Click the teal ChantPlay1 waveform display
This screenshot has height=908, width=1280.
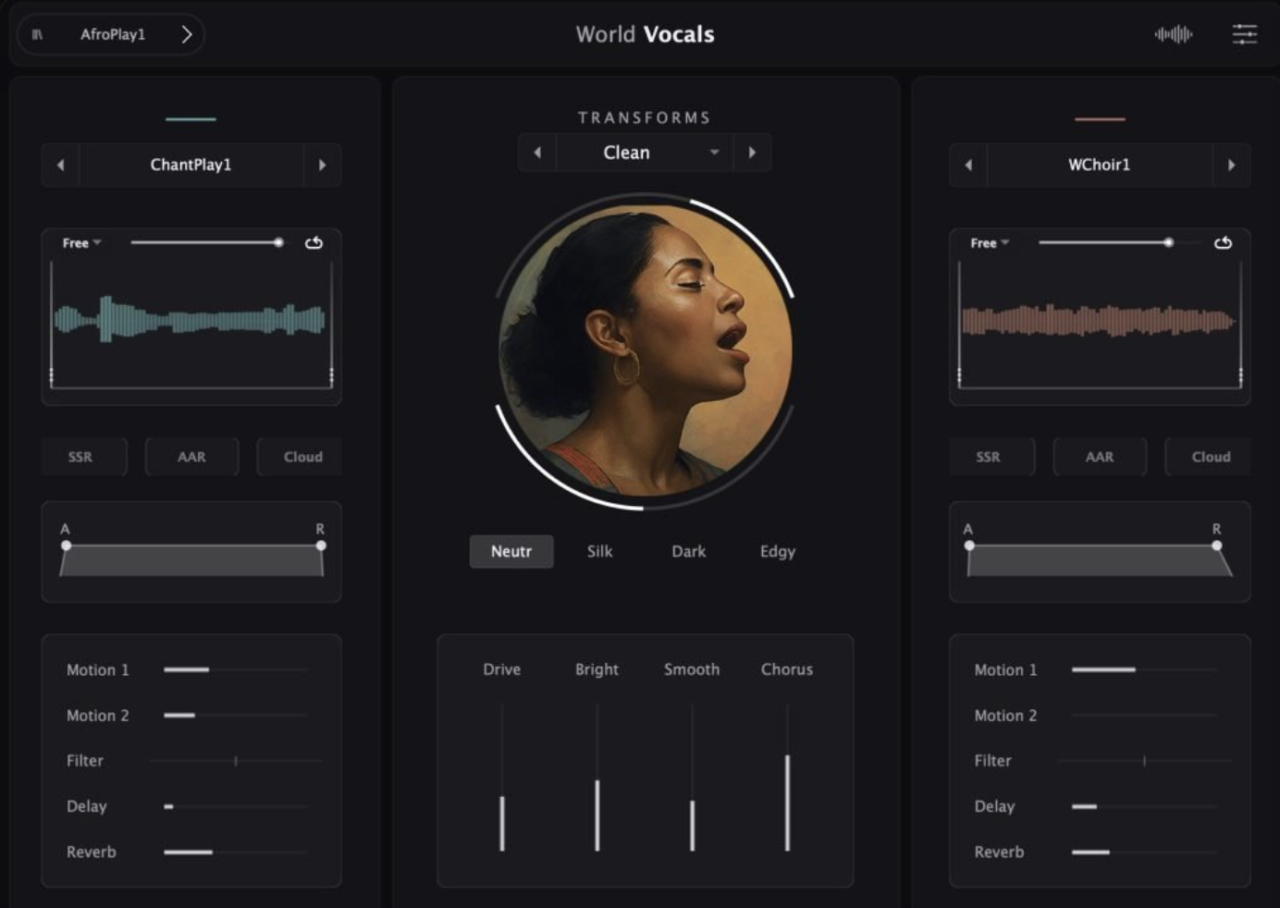click(190, 320)
